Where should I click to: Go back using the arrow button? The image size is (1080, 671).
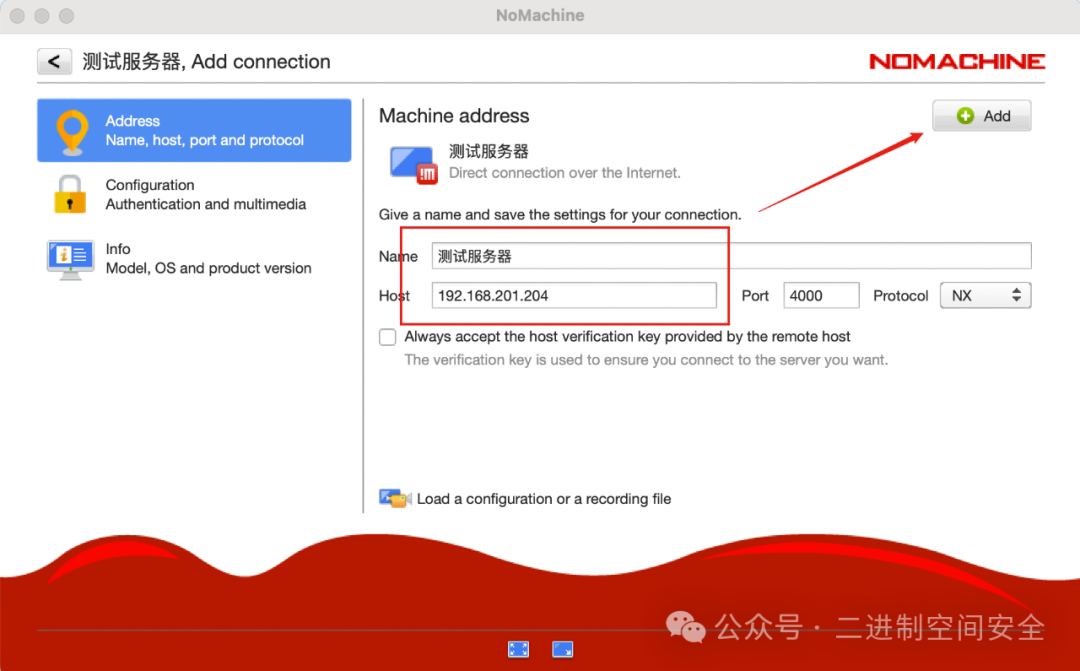coord(54,62)
